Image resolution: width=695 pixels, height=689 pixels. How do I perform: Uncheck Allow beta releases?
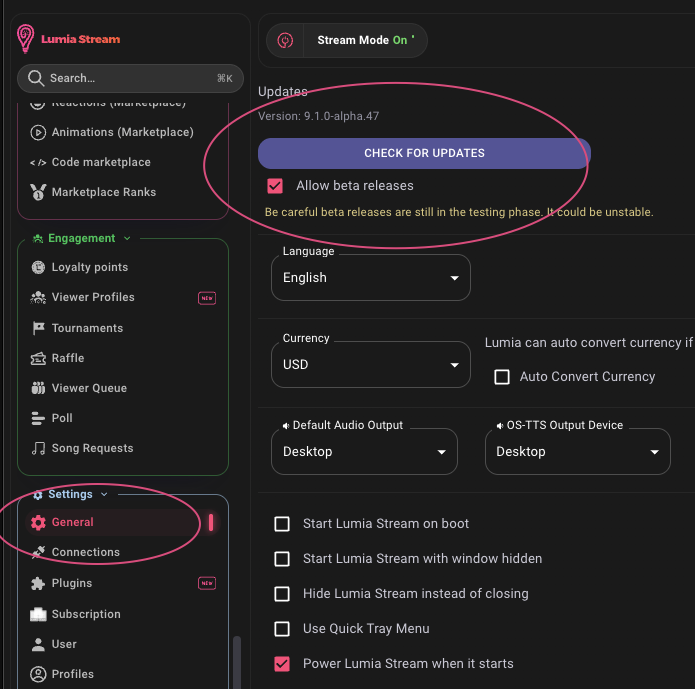tap(275, 186)
